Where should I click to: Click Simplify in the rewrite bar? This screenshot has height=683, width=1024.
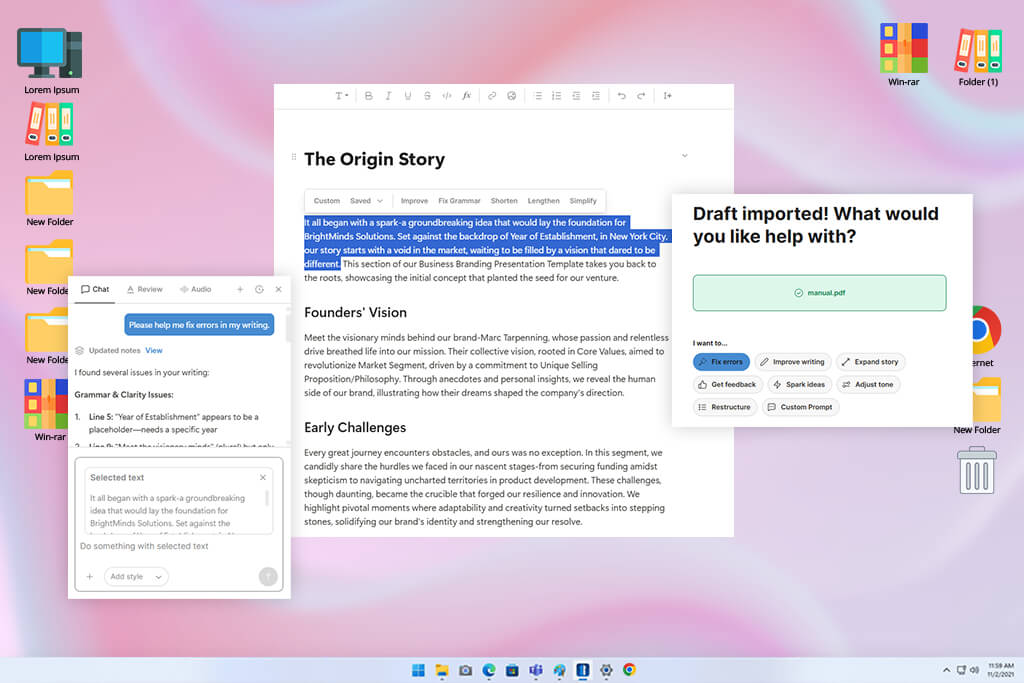pos(583,201)
